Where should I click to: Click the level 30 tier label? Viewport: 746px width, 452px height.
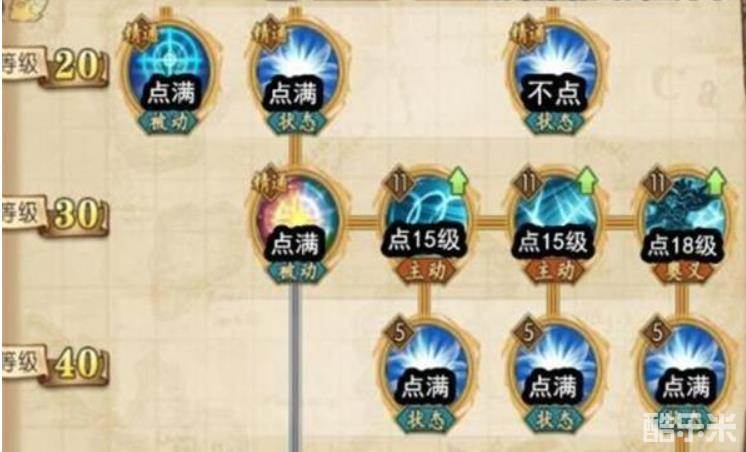coord(55,215)
